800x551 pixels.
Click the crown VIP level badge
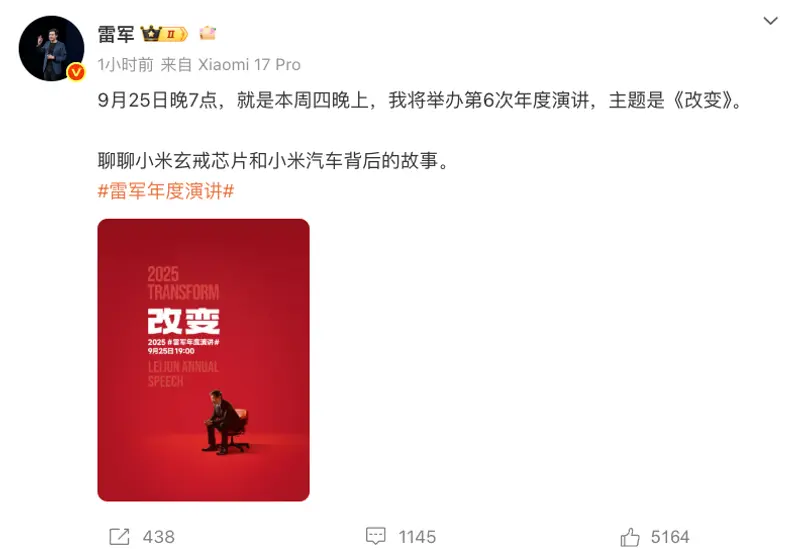pyautogui.click(x=164, y=34)
